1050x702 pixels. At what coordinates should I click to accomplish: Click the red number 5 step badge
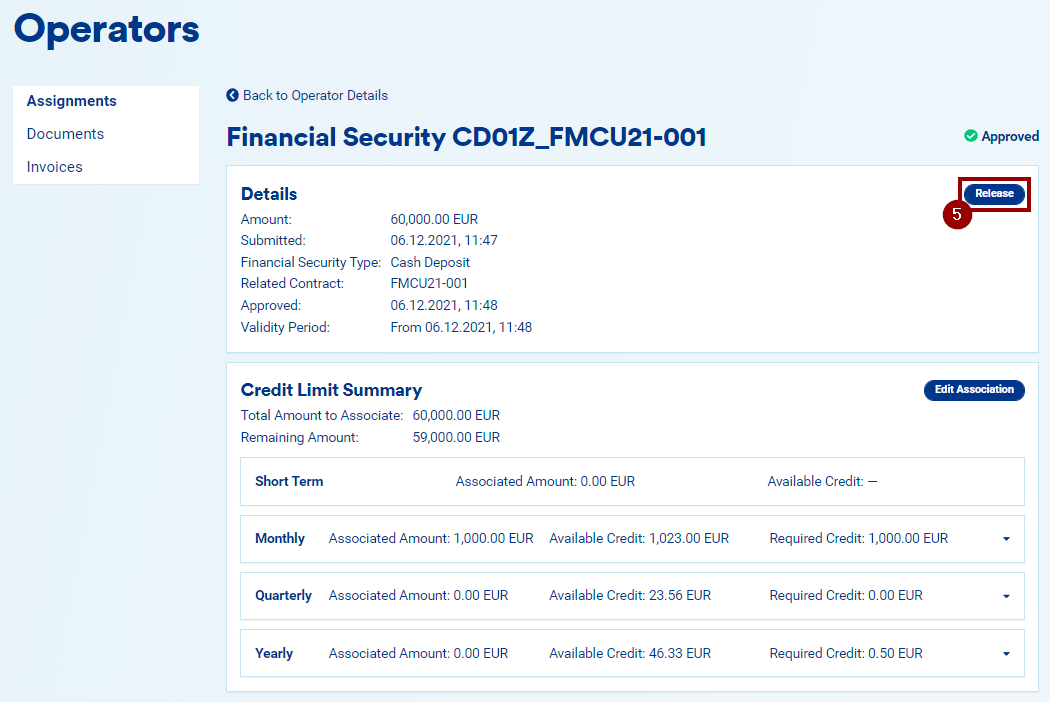tap(957, 214)
